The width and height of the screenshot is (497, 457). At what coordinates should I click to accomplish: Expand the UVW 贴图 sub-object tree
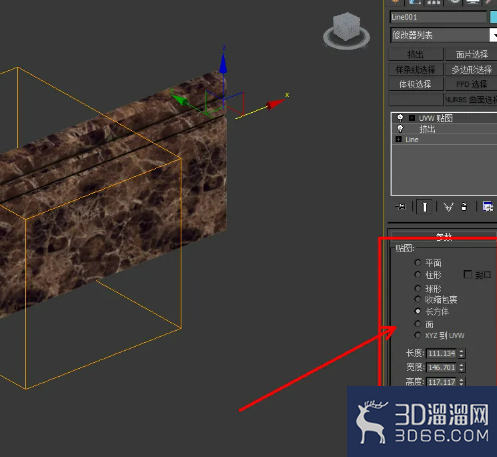point(412,118)
